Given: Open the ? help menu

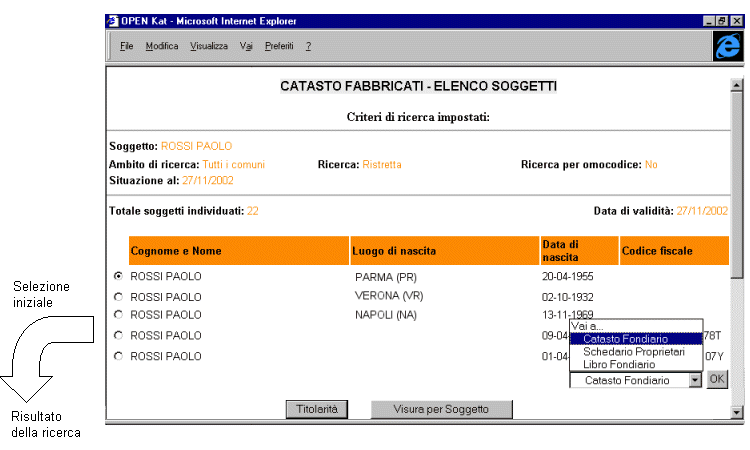Looking at the screenshot, I should click(308, 47).
